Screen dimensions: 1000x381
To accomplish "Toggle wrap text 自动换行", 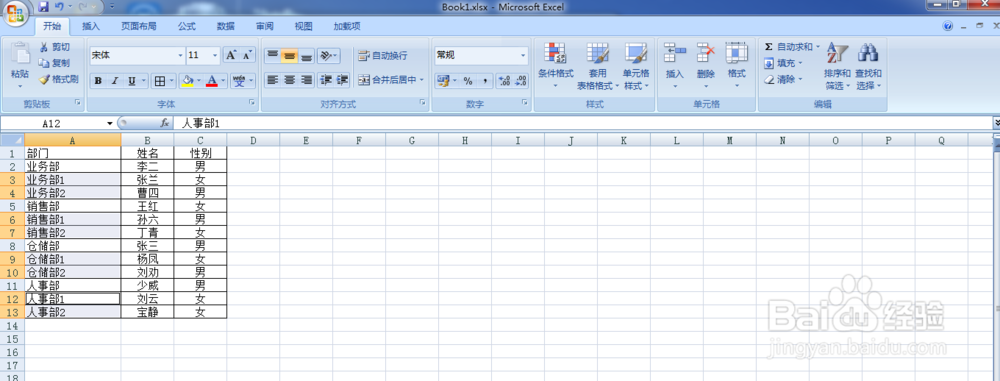I will point(383,56).
